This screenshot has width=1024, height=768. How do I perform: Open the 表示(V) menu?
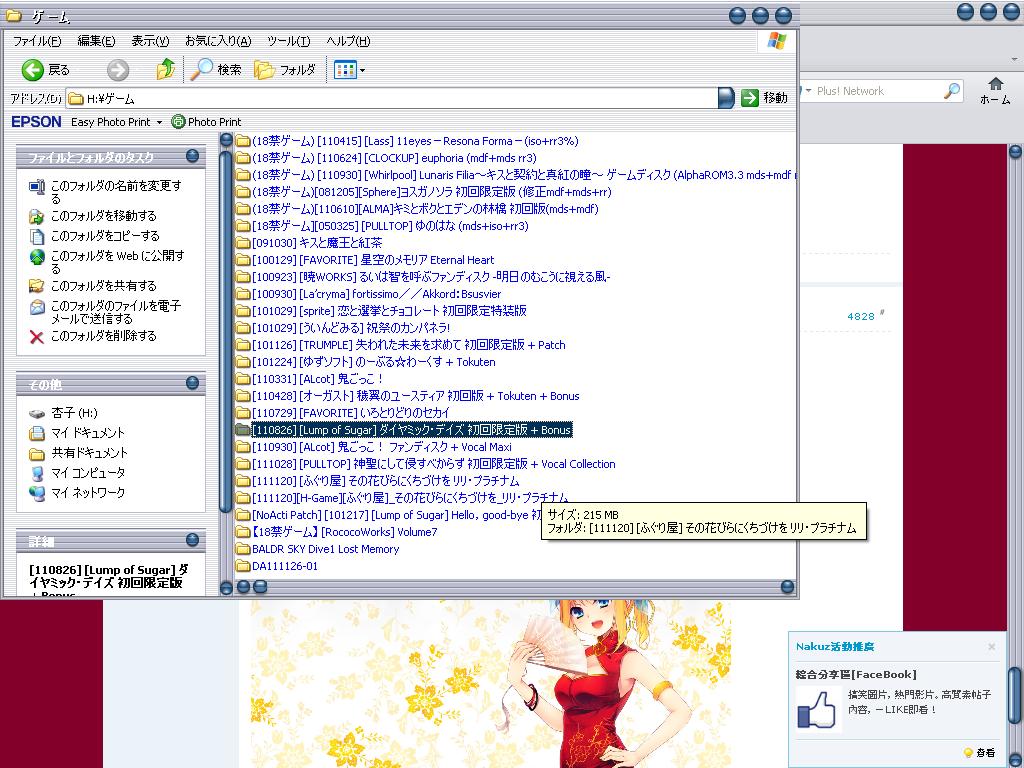(x=150, y=41)
